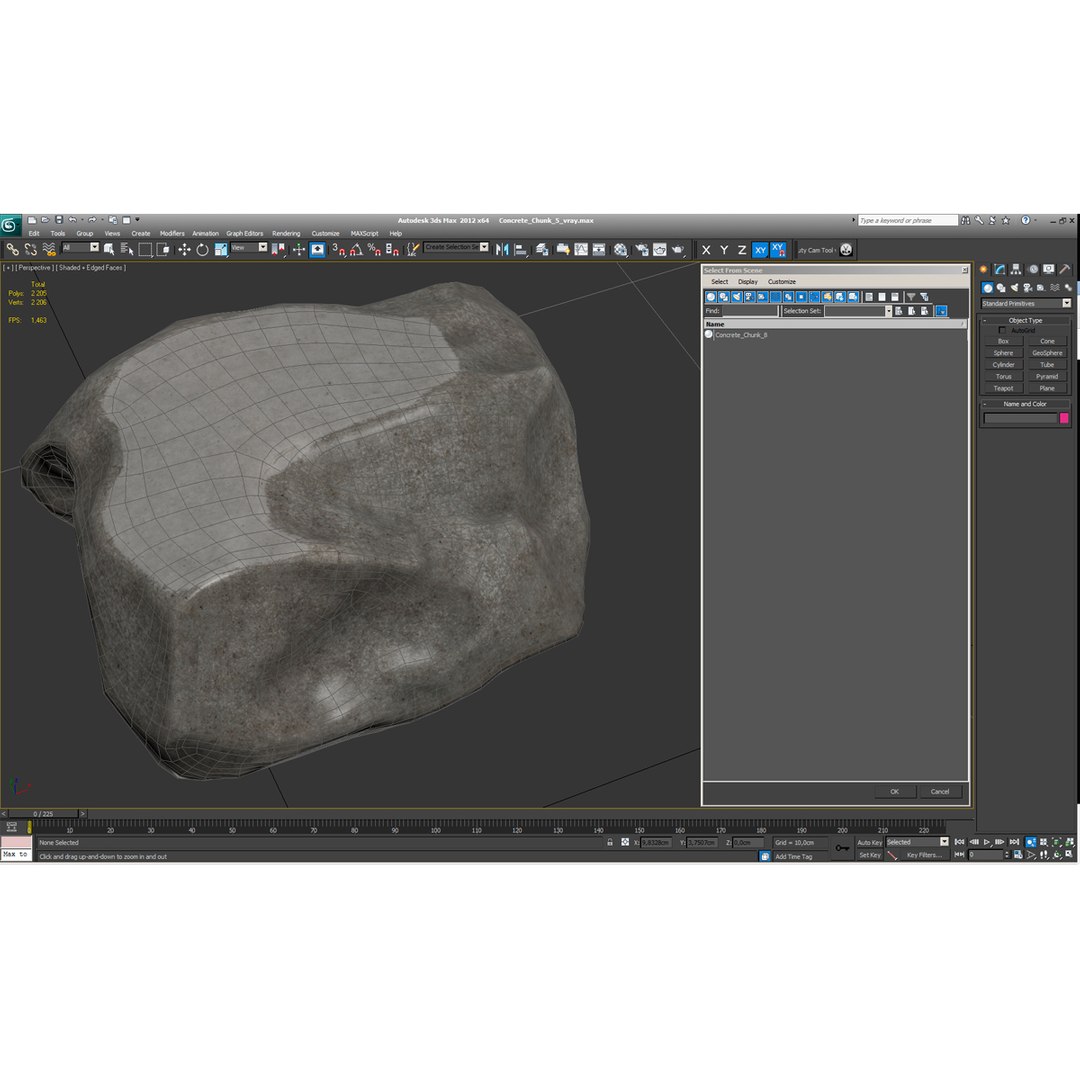Screen dimensions: 1080x1080
Task: Click the Mirror tool in main toolbar
Action: pyautogui.click(x=502, y=249)
